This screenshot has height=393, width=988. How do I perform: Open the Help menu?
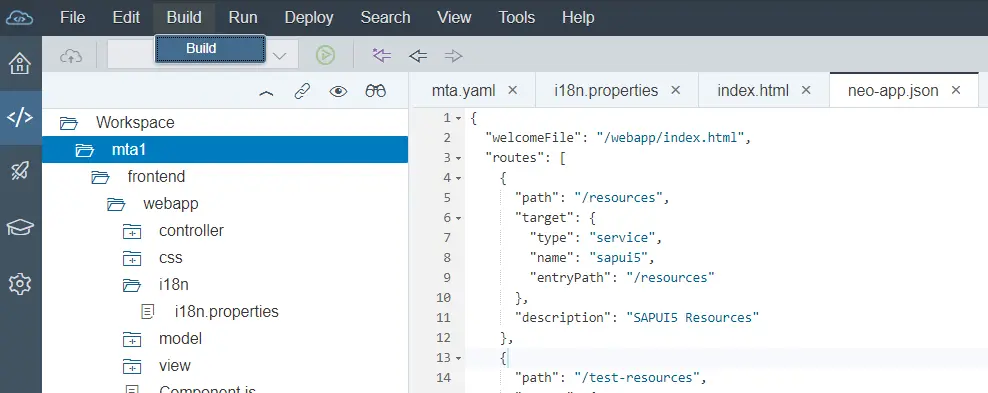(578, 18)
